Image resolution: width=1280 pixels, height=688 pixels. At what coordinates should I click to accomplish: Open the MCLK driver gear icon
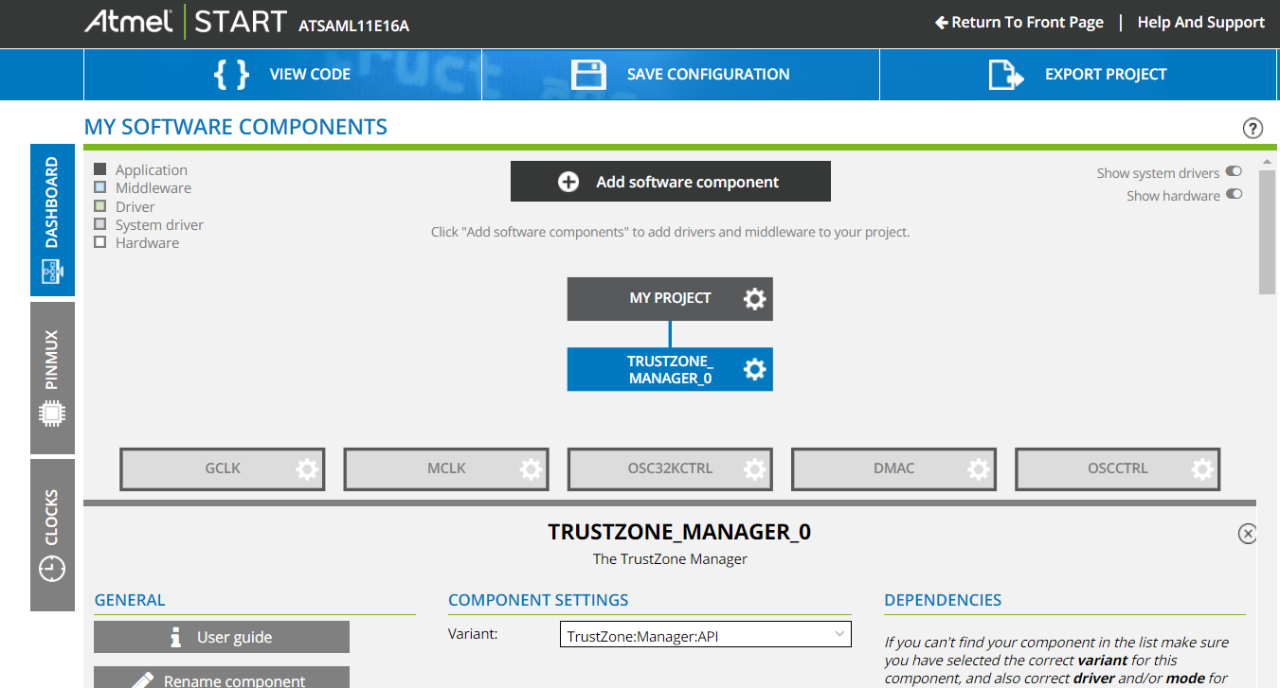point(531,469)
